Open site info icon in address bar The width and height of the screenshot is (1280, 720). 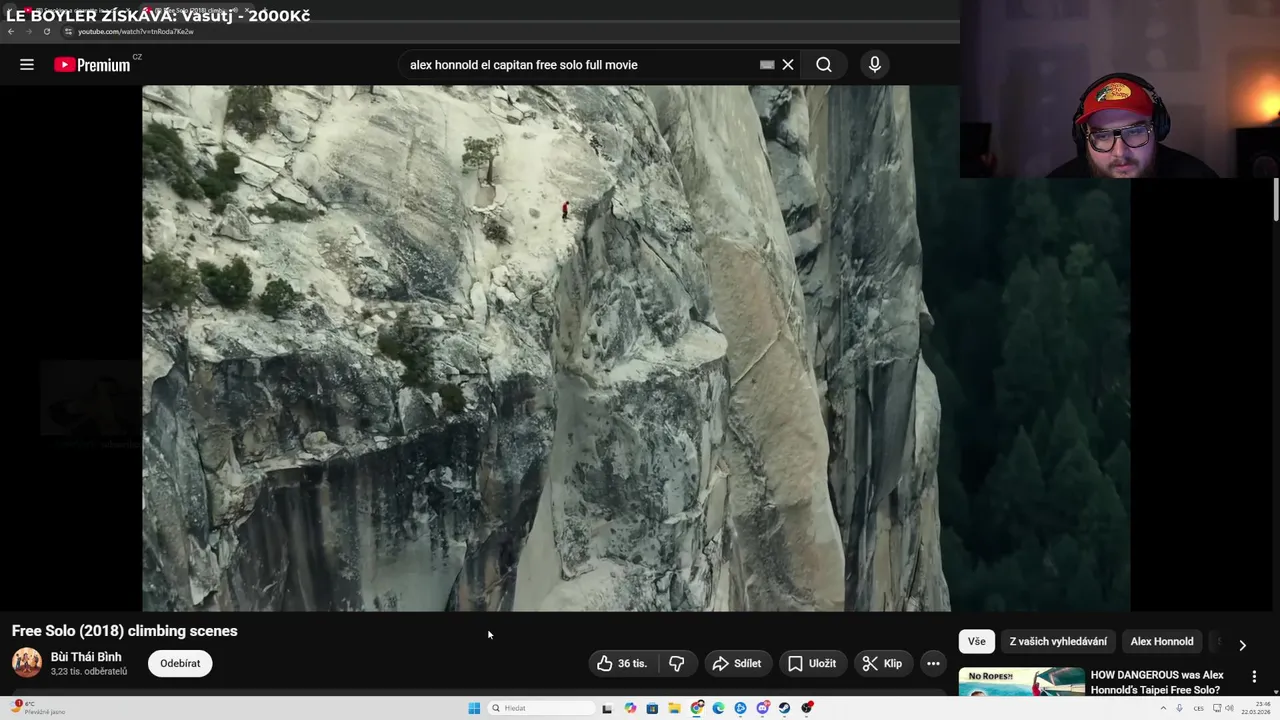coord(68,31)
